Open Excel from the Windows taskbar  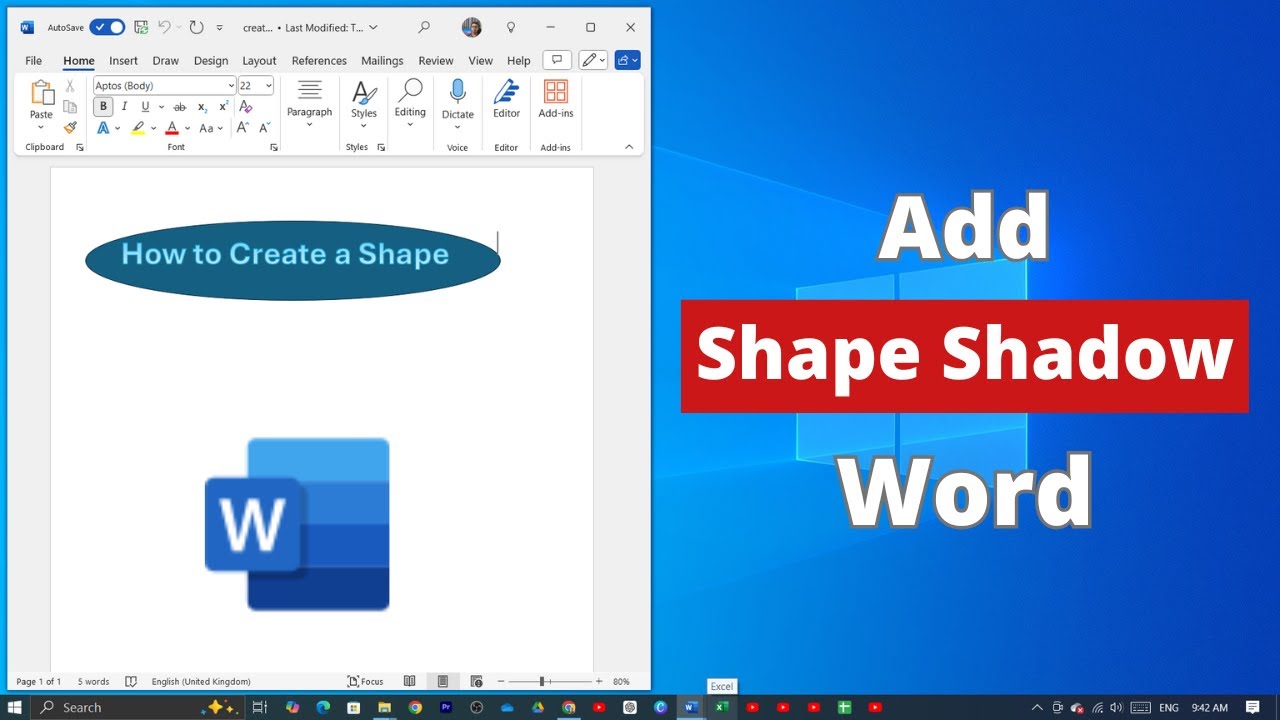pyautogui.click(x=721, y=707)
